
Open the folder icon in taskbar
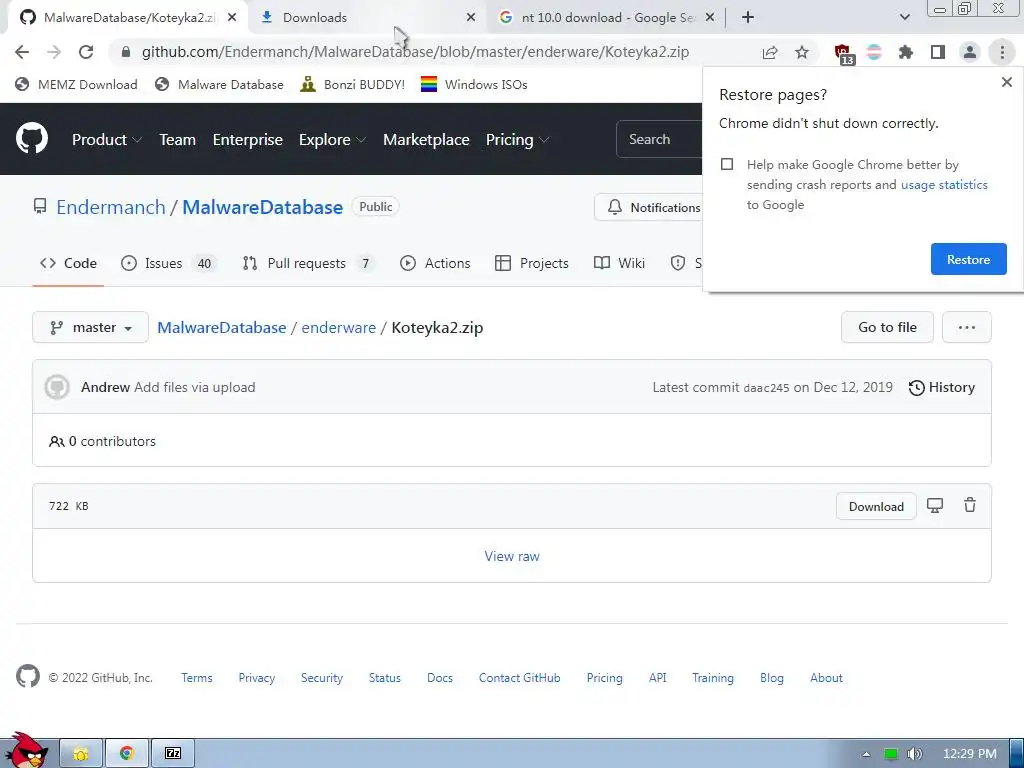tap(81, 753)
